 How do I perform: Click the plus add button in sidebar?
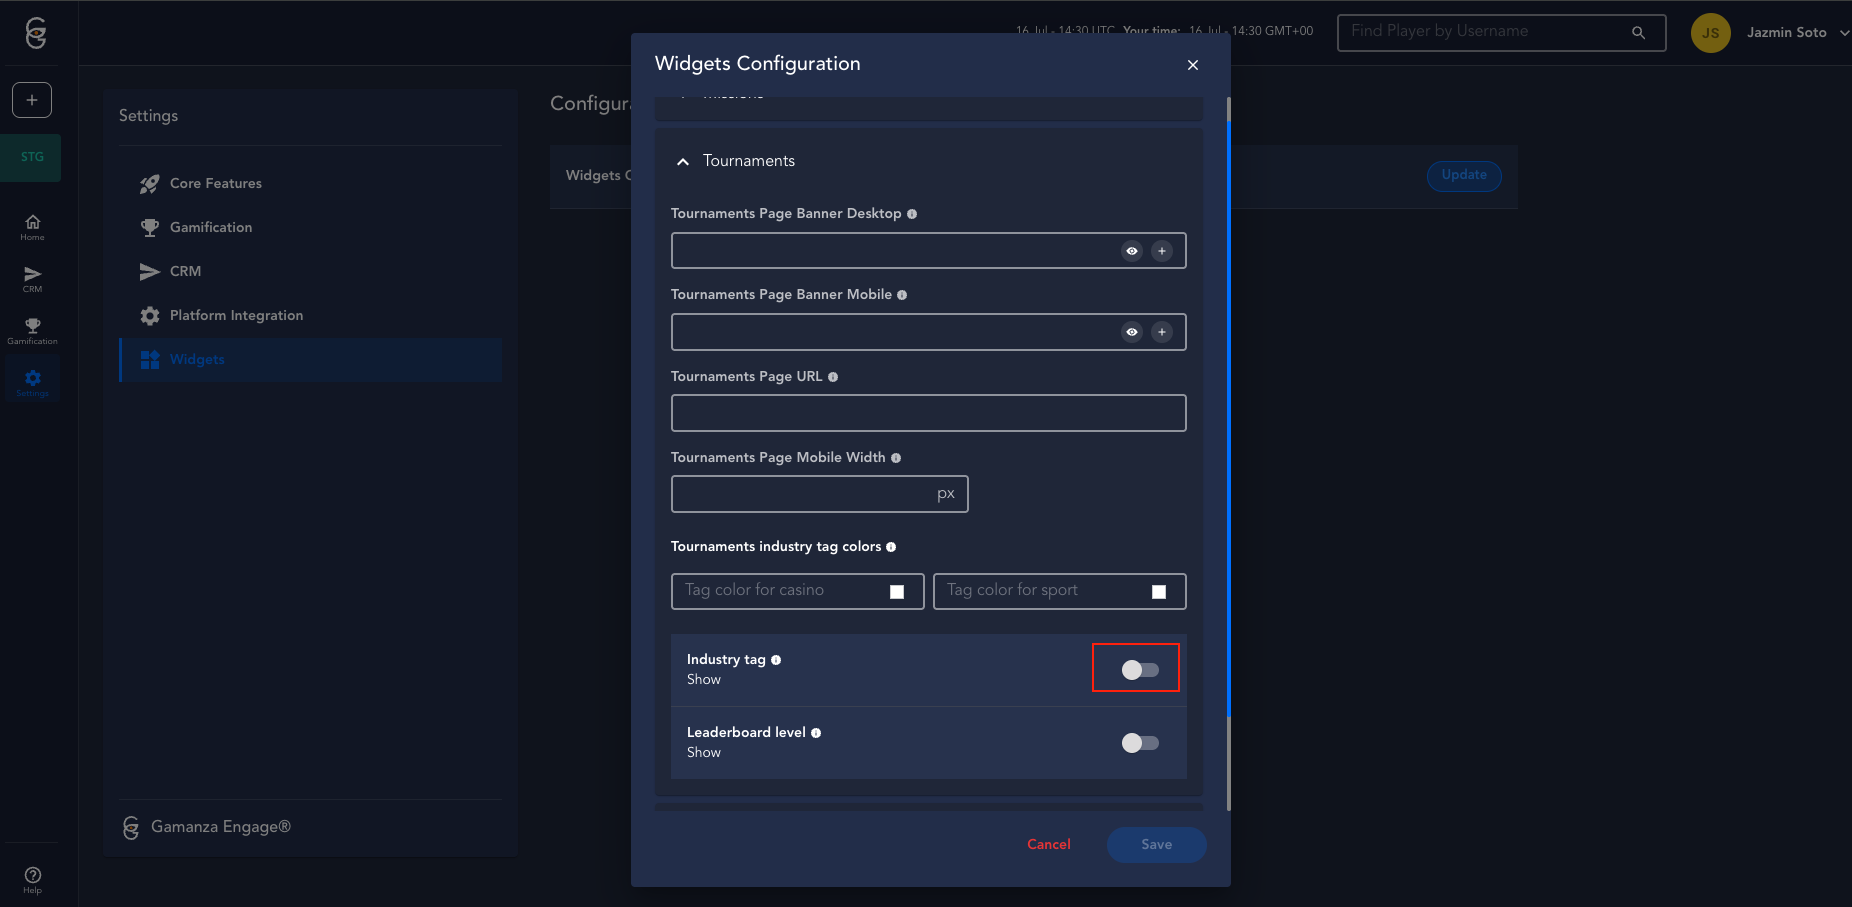point(32,100)
